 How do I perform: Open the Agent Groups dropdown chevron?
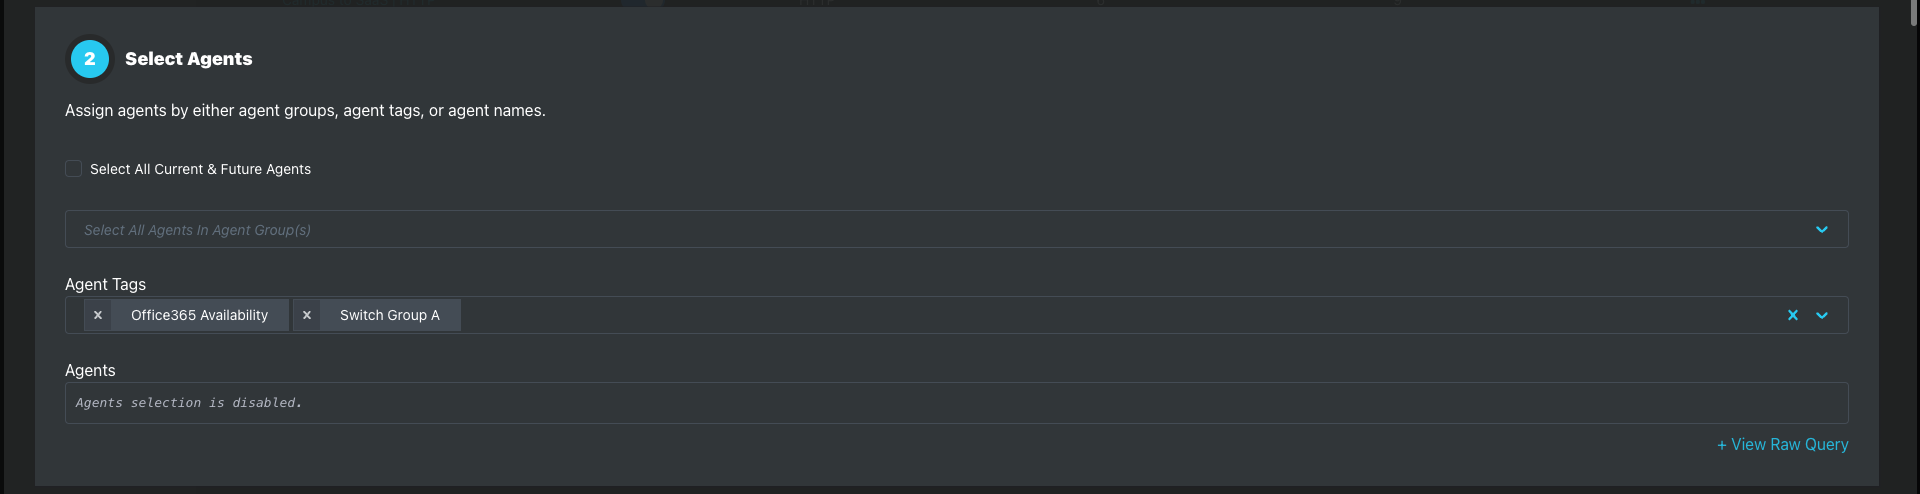click(1822, 229)
